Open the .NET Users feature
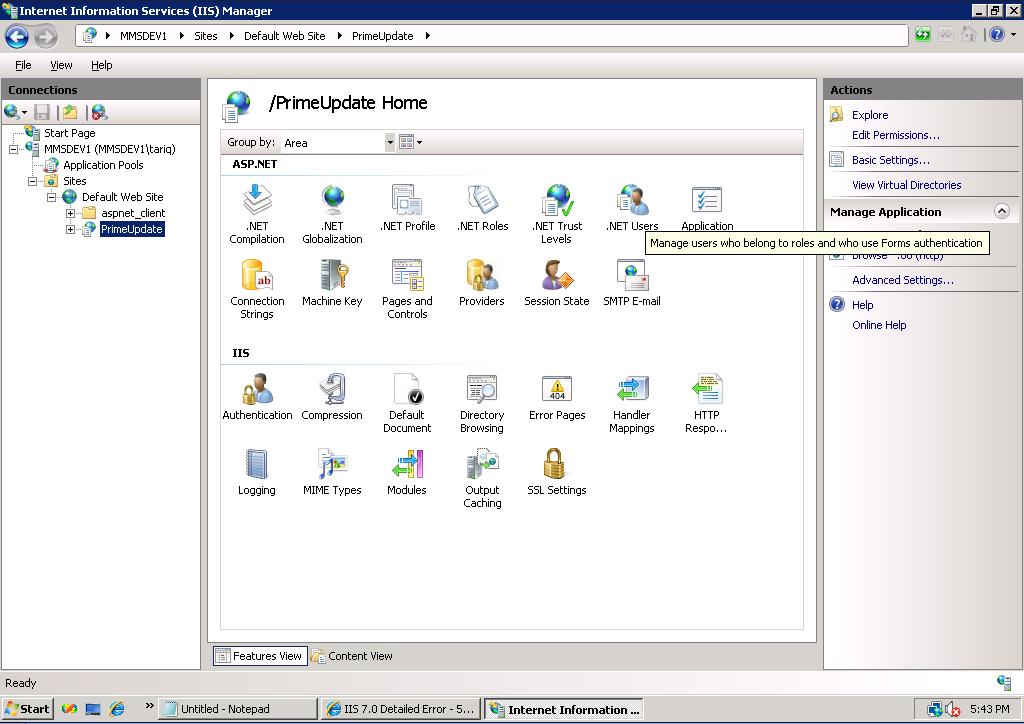The width and height of the screenshot is (1024, 724). coord(632,208)
